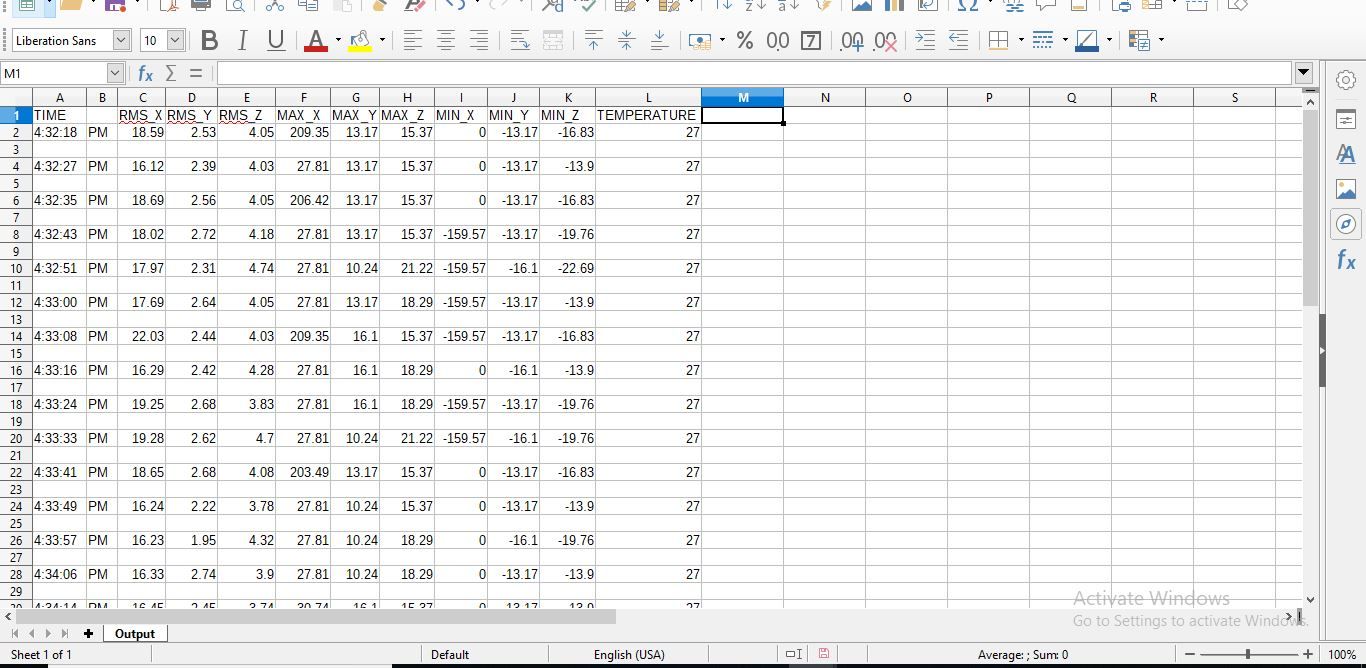Format selection as Currency
Image resolution: width=1366 pixels, height=668 pixels.
tap(700, 41)
